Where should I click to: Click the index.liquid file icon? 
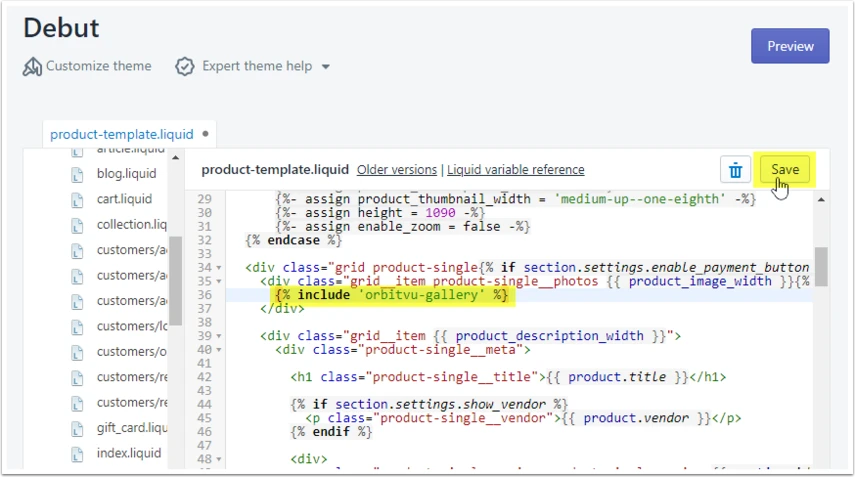tap(77, 454)
